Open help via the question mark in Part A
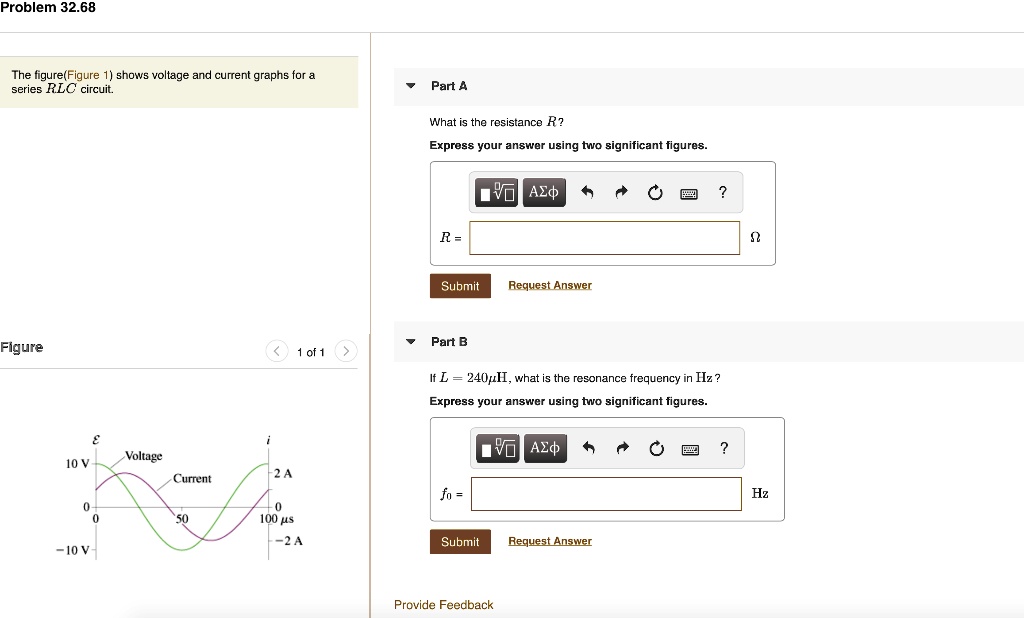 (722, 192)
